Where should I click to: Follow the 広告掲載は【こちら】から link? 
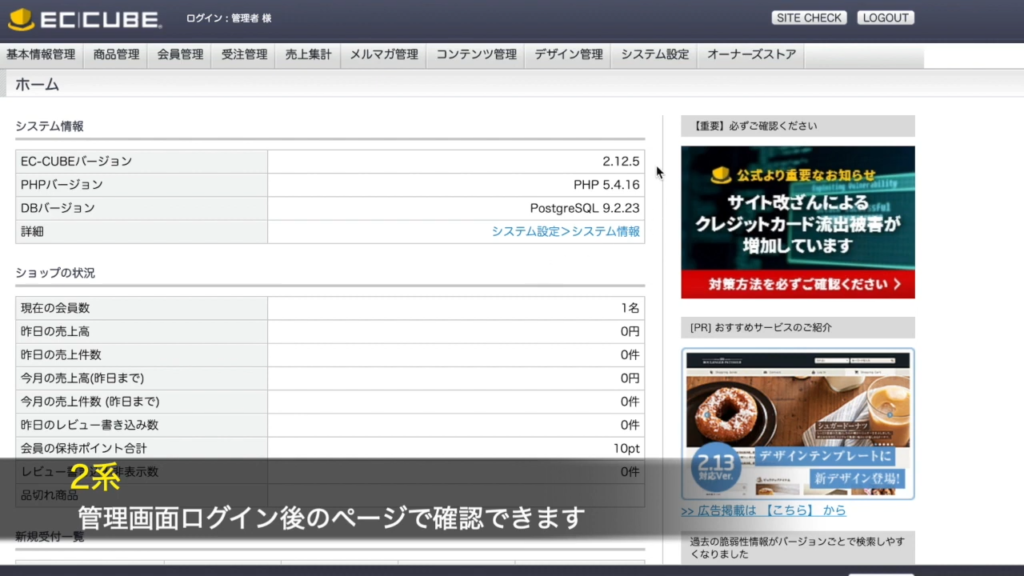tap(763, 510)
